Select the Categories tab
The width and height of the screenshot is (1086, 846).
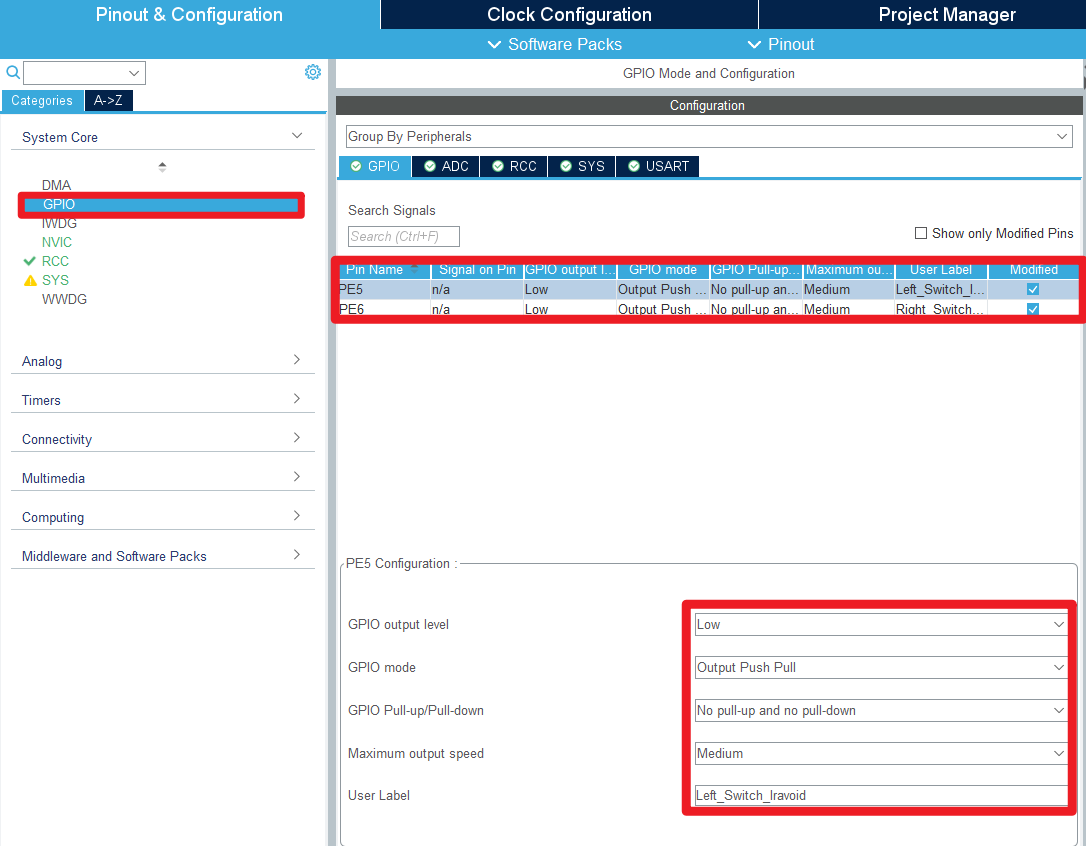tap(42, 100)
